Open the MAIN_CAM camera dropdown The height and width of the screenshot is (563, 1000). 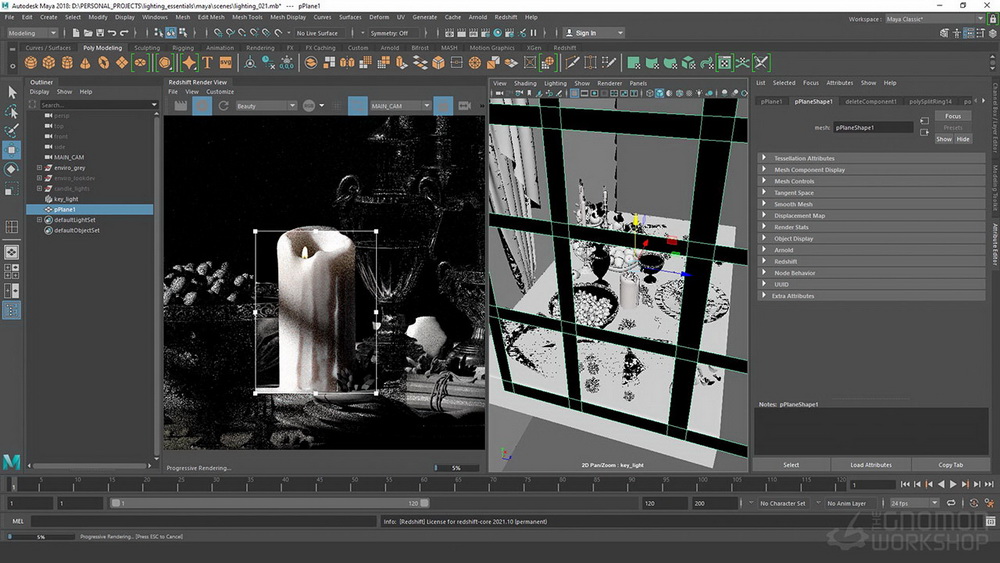click(x=400, y=106)
